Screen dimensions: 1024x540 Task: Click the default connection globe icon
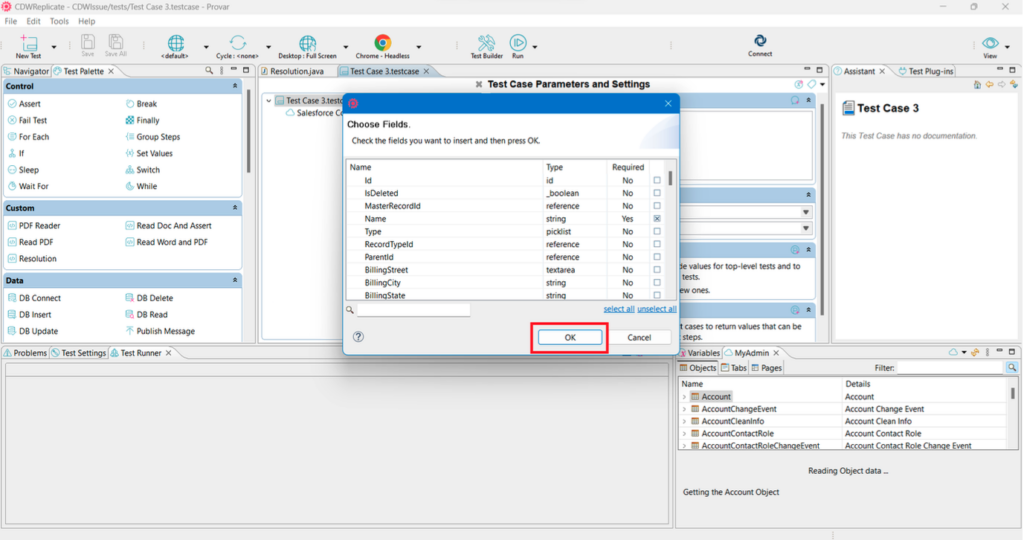click(176, 43)
